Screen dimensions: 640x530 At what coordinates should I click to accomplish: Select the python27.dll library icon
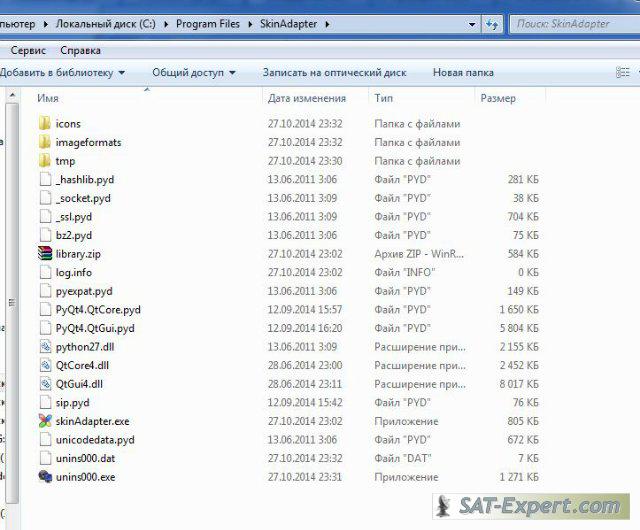click(x=45, y=347)
